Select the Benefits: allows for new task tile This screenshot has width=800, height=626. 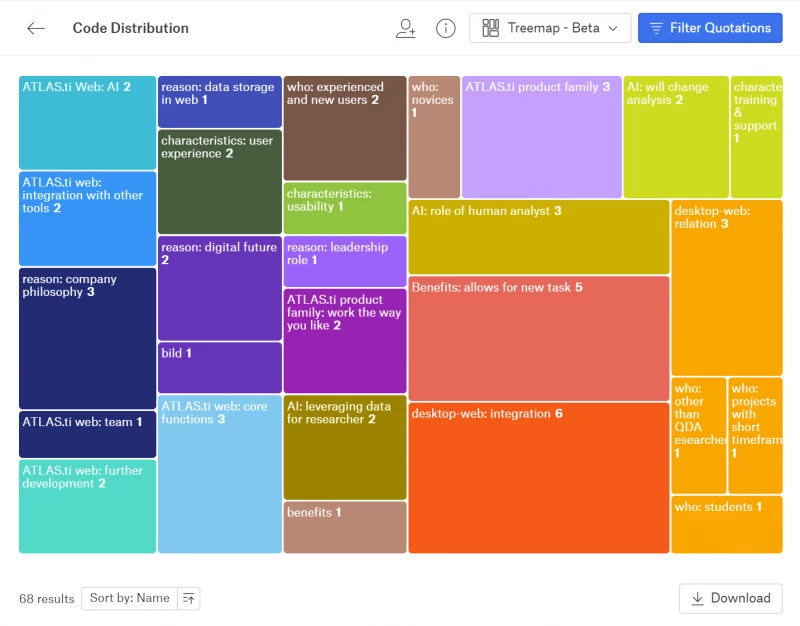[x=538, y=338]
